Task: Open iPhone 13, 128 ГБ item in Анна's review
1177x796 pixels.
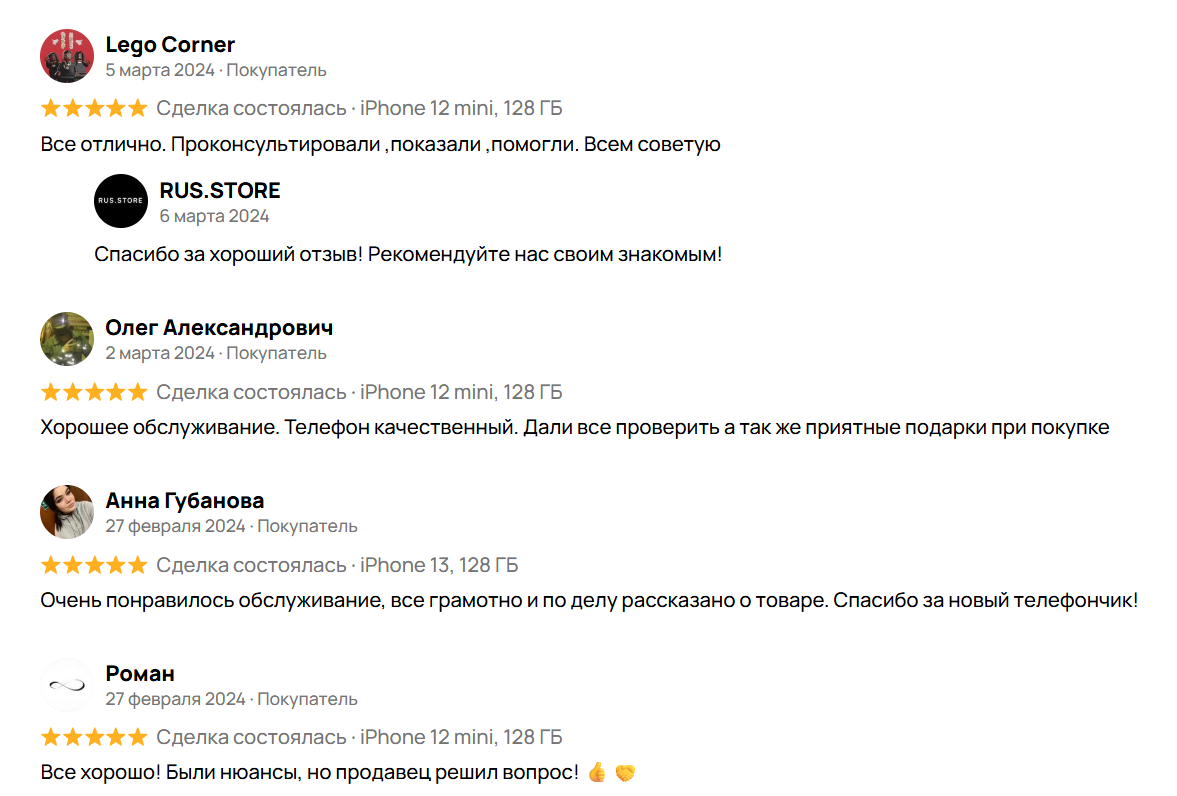Action: click(x=439, y=565)
